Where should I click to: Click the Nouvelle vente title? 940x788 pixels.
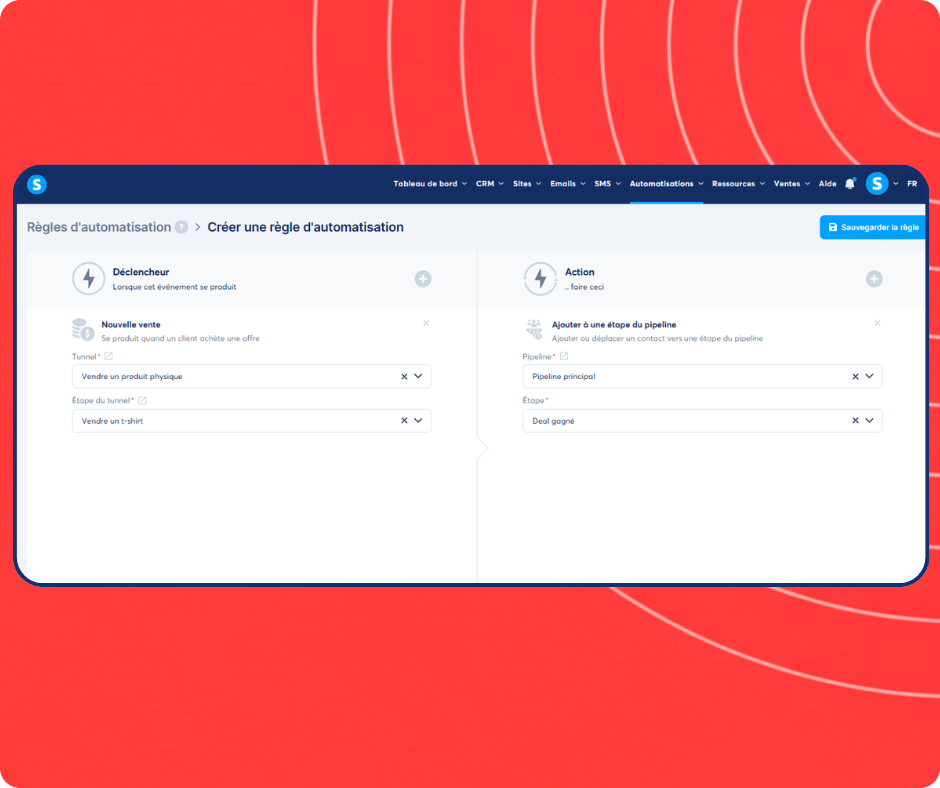coord(131,324)
